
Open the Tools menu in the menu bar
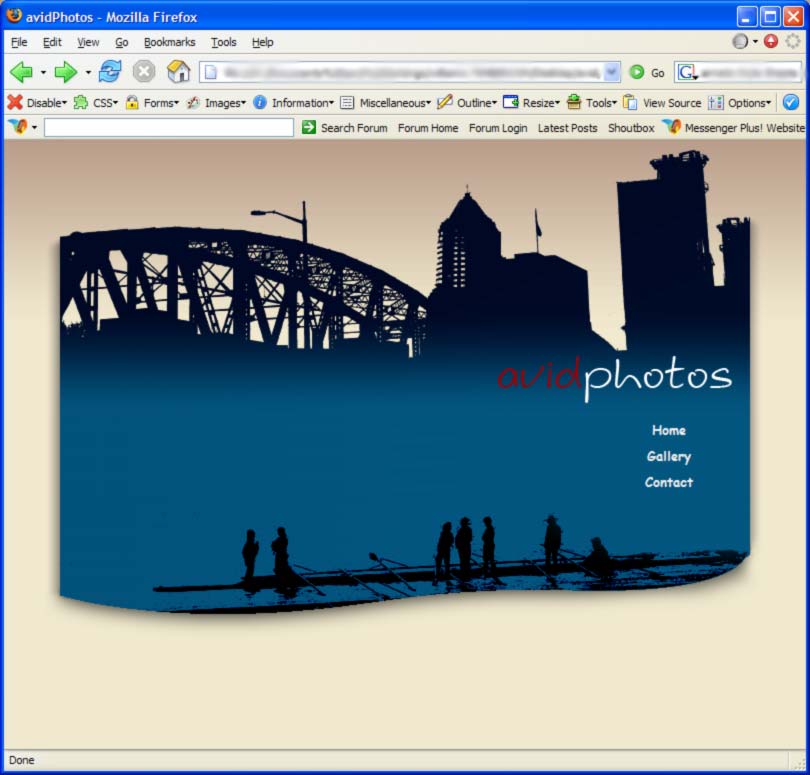pyautogui.click(x=223, y=42)
